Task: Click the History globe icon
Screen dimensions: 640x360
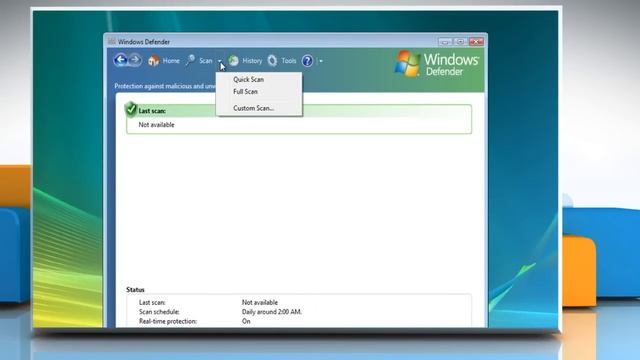Action: pos(233,61)
